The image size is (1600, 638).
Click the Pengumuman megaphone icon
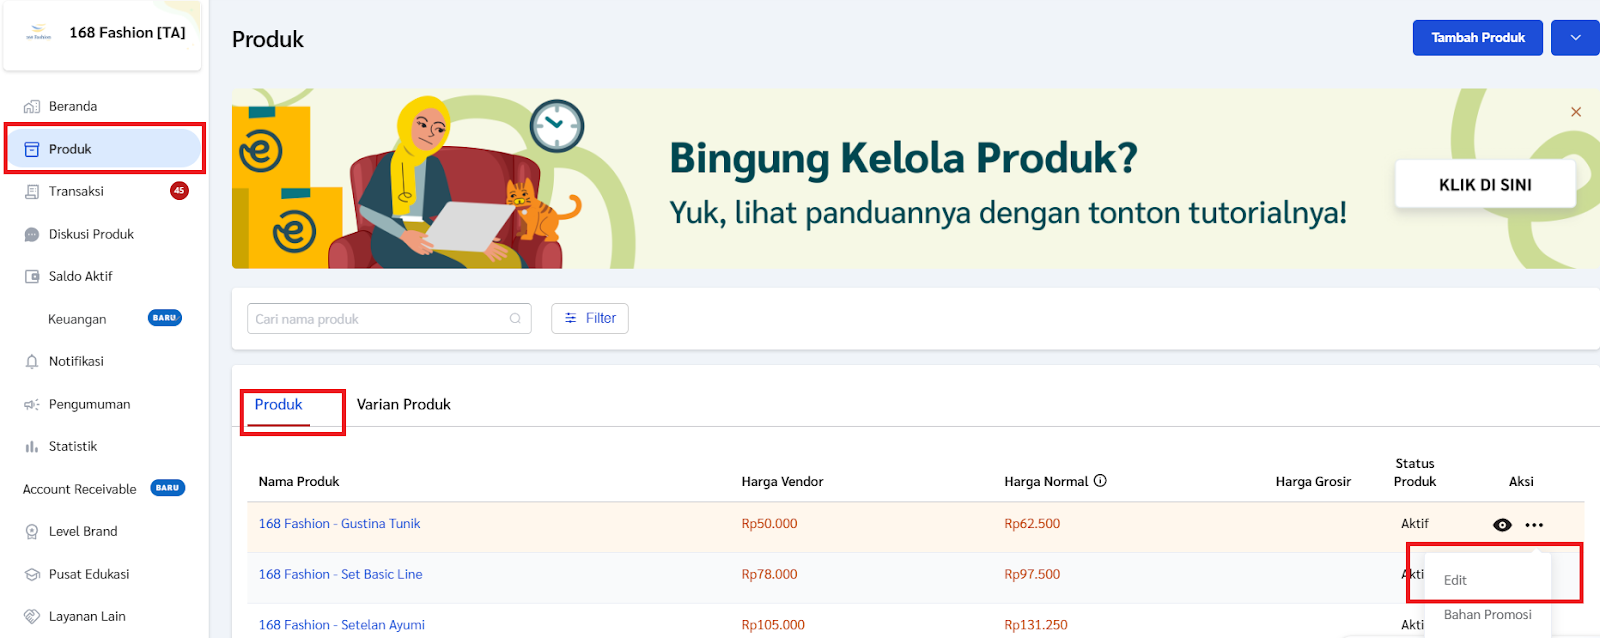coord(32,405)
